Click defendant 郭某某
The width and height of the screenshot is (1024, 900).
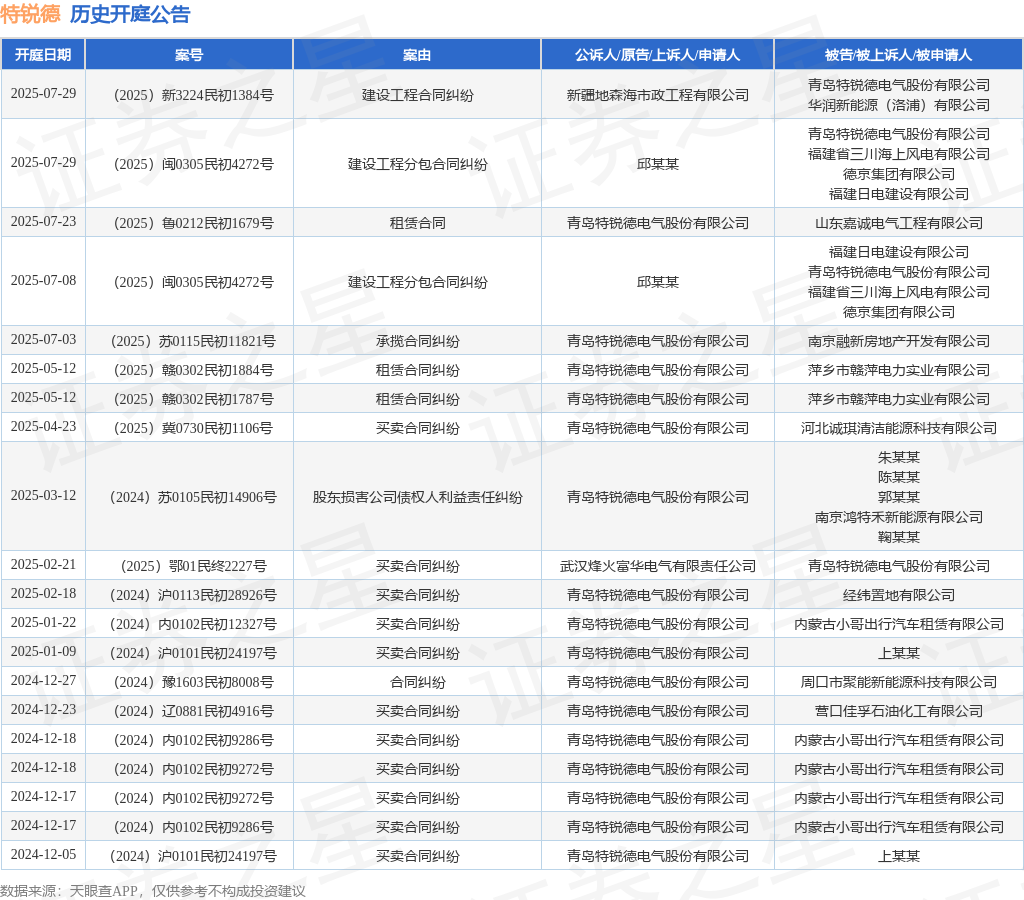pyautogui.click(x=899, y=497)
